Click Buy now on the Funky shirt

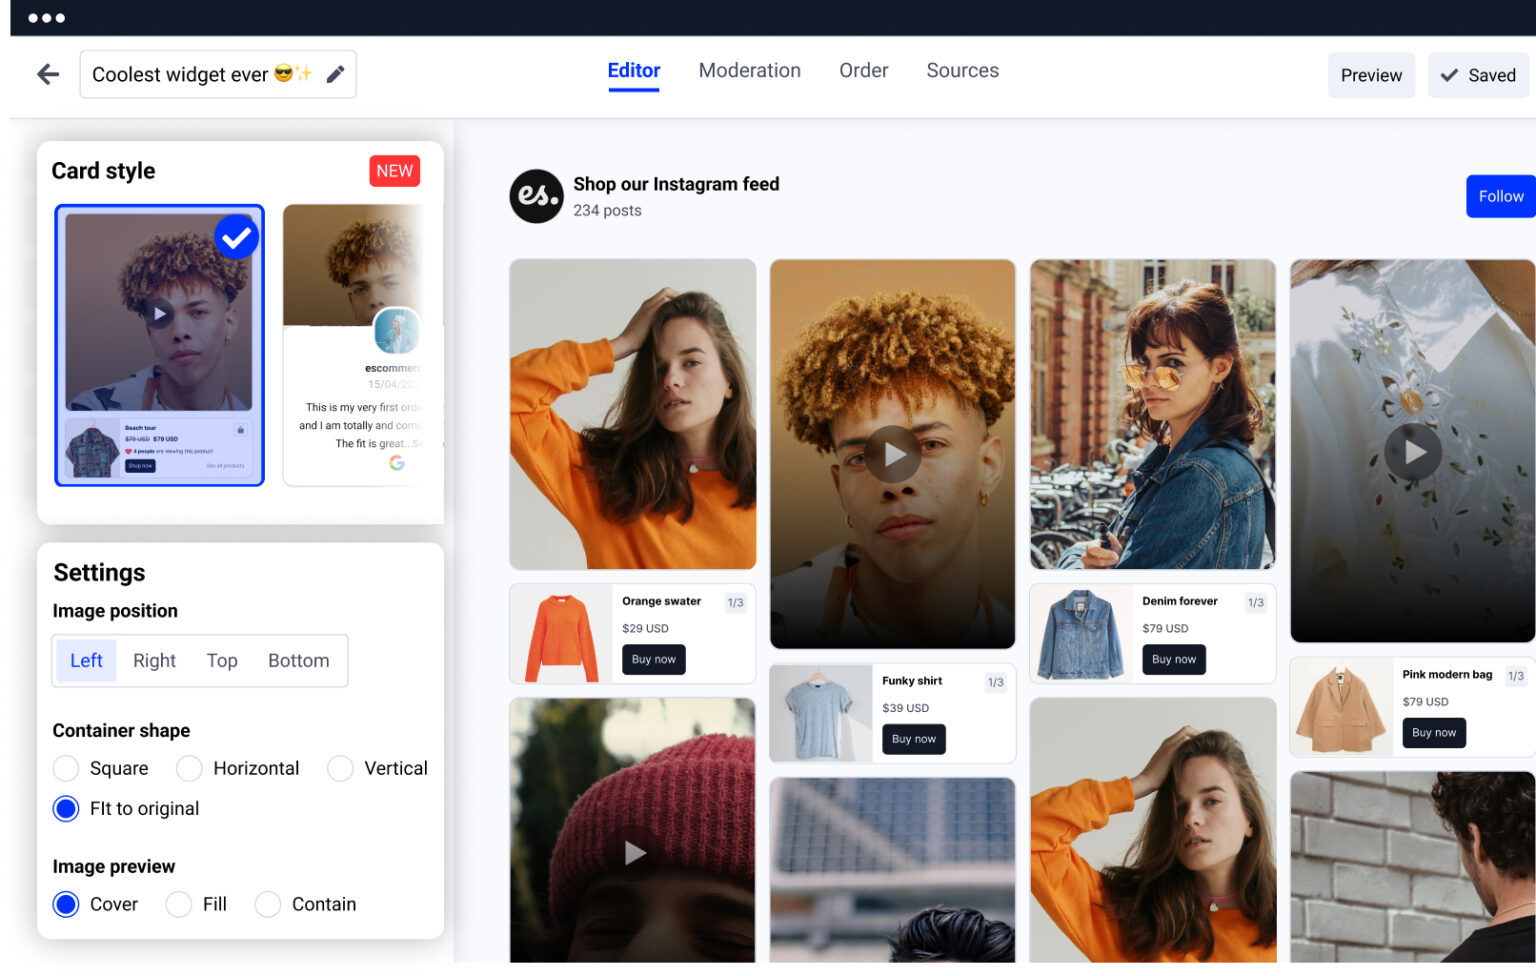point(913,739)
